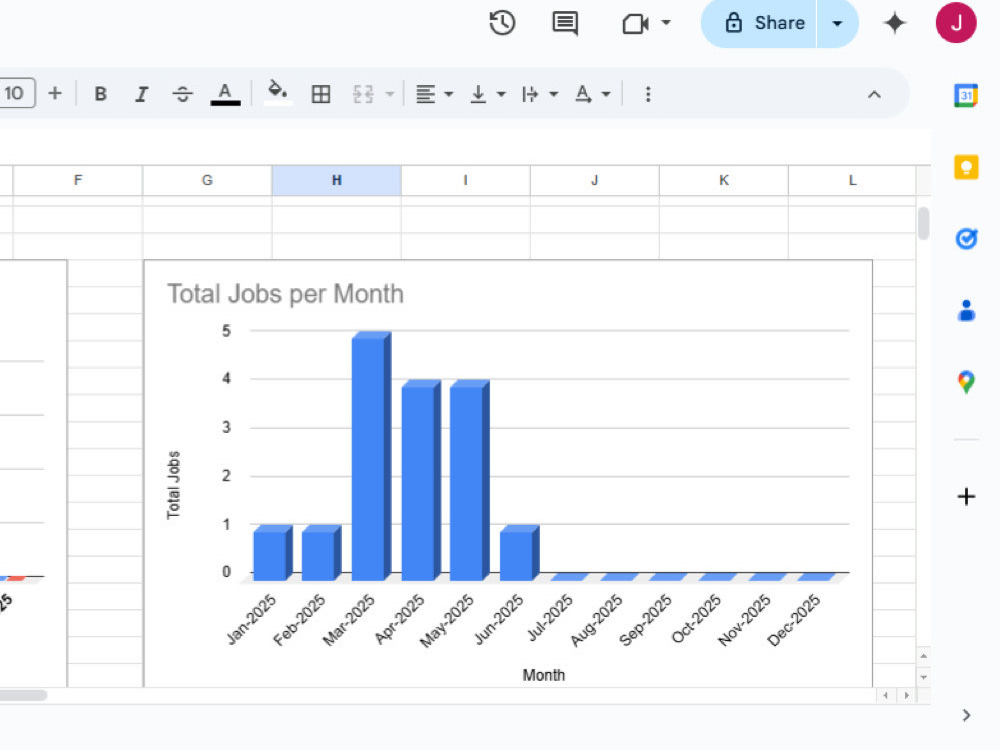Image resolution: width=1000 pixels, height=750 pixels.
Task: Open the text rotation icon
Action: click(582, 94)
